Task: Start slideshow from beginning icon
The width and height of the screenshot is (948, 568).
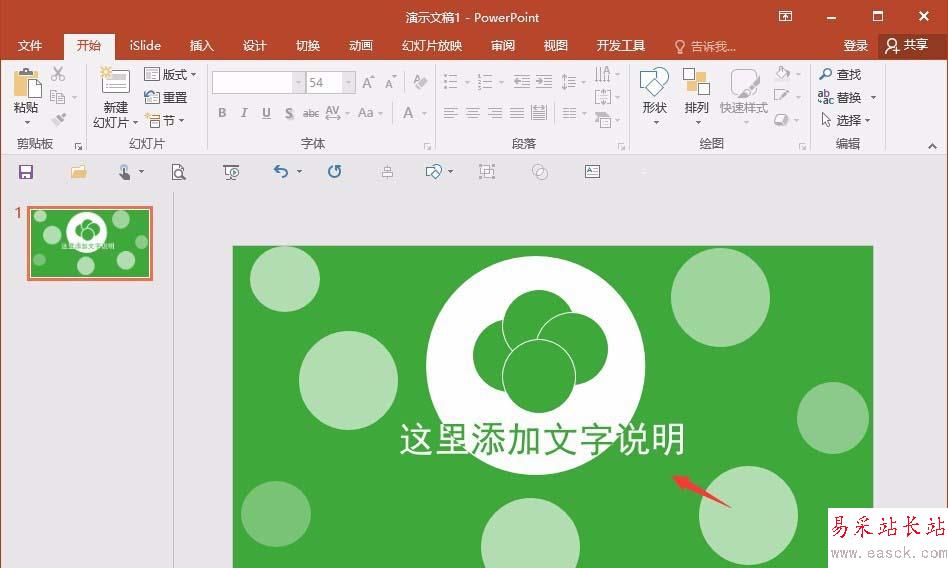Action: pyautogui.click(x=231, y=172)
